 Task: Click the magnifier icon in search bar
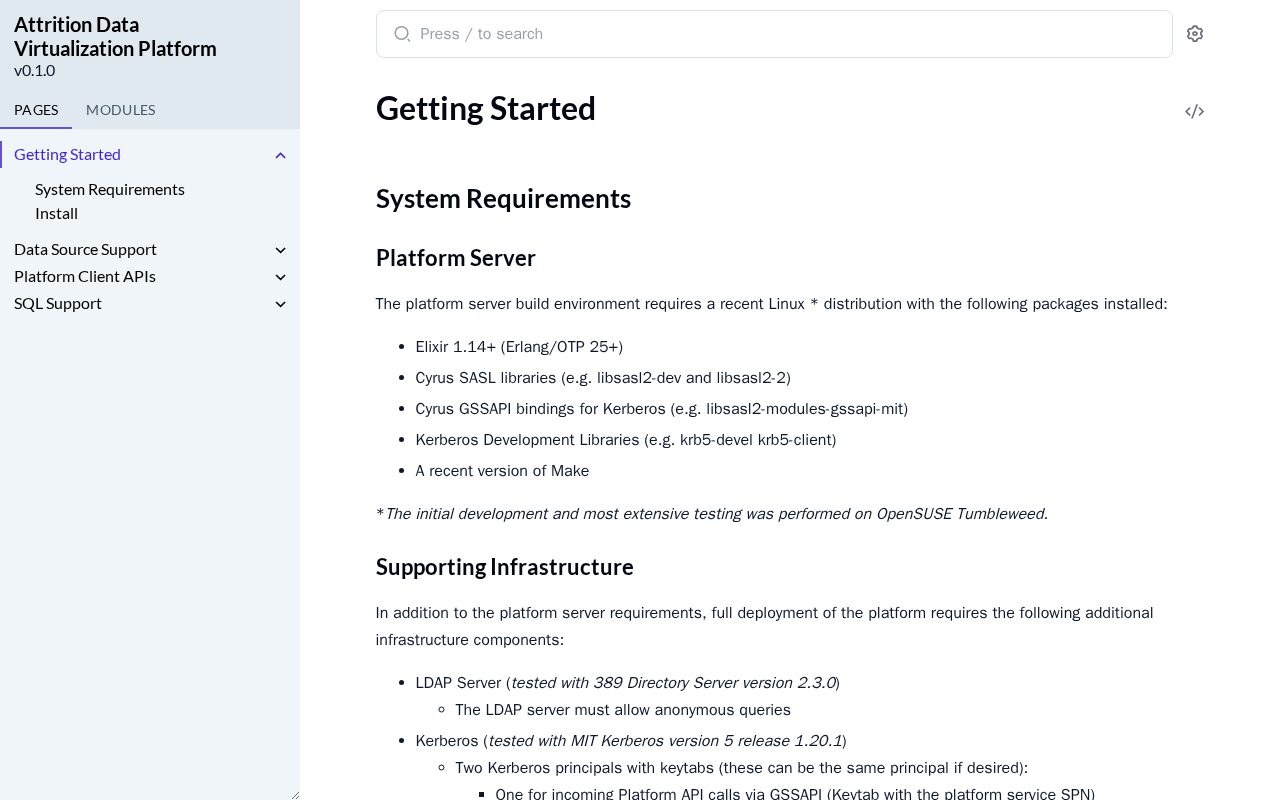[402, 34]
